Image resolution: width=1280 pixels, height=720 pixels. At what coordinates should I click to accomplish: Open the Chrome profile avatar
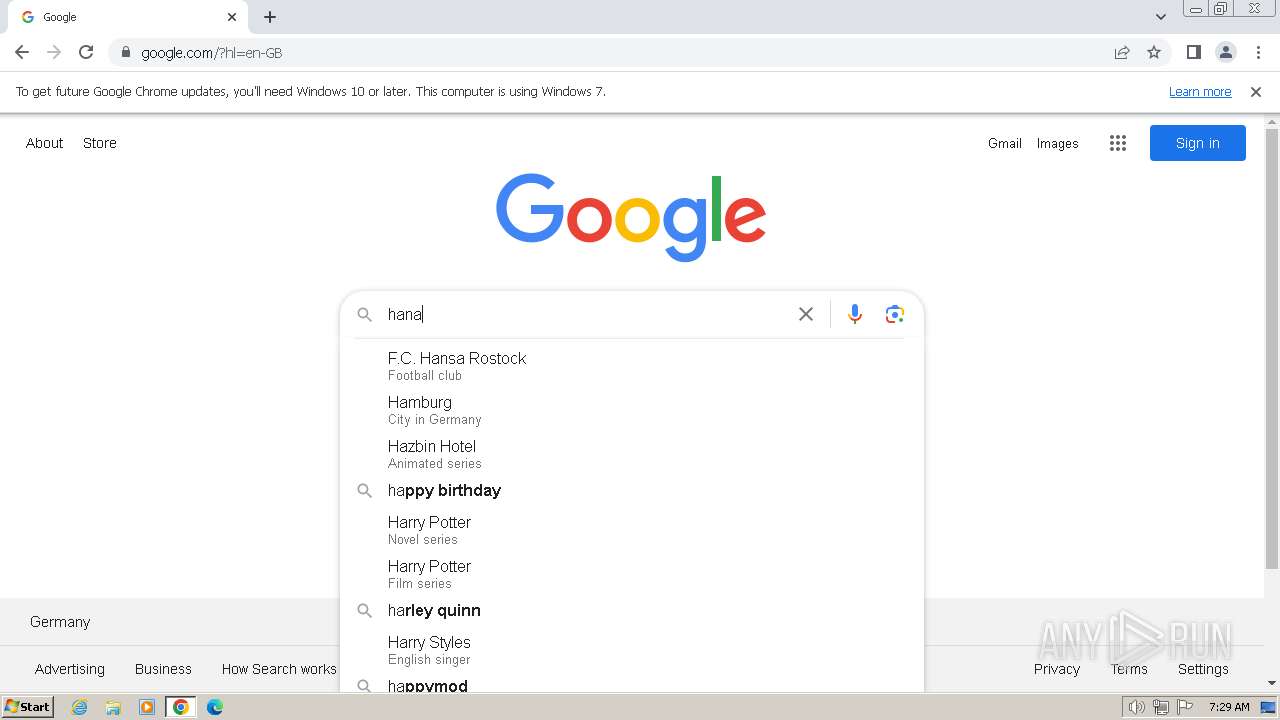[1225, 52]
